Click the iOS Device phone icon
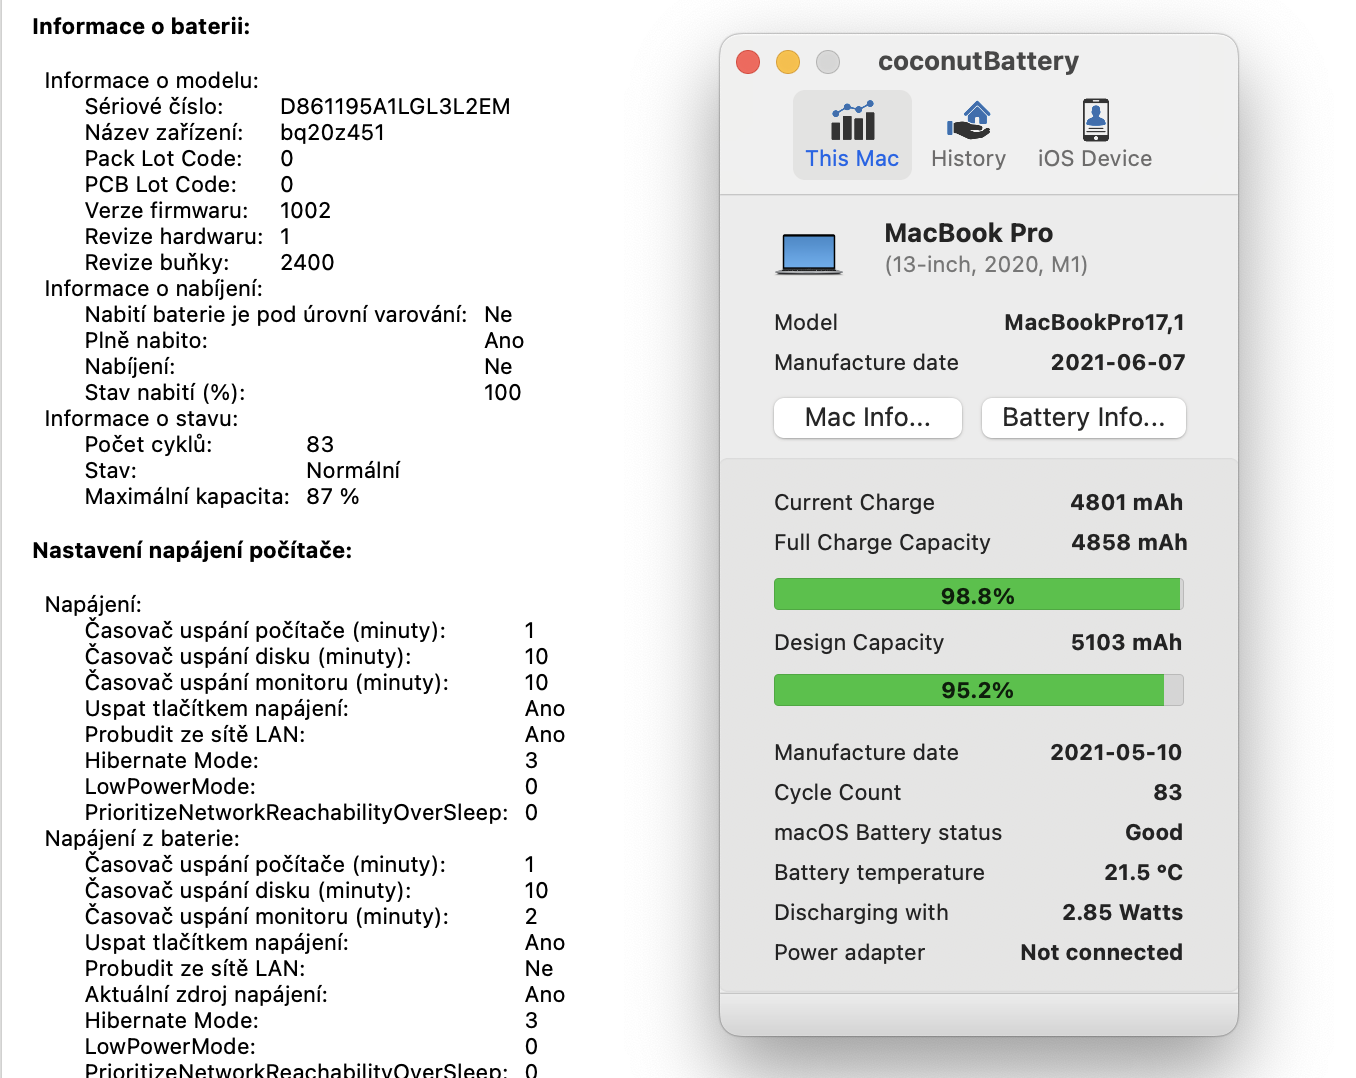This screenshot has width=1356, height=1078. 1095,121
